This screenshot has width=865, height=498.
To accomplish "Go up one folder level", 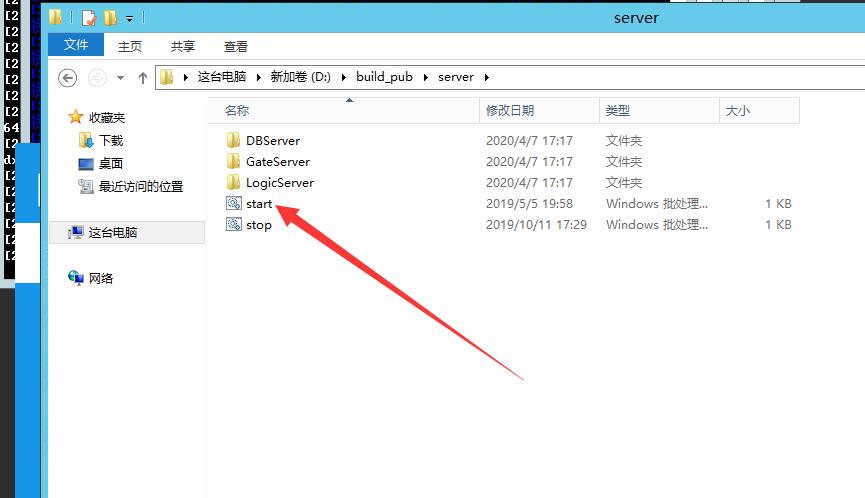I will coord(143,77).
